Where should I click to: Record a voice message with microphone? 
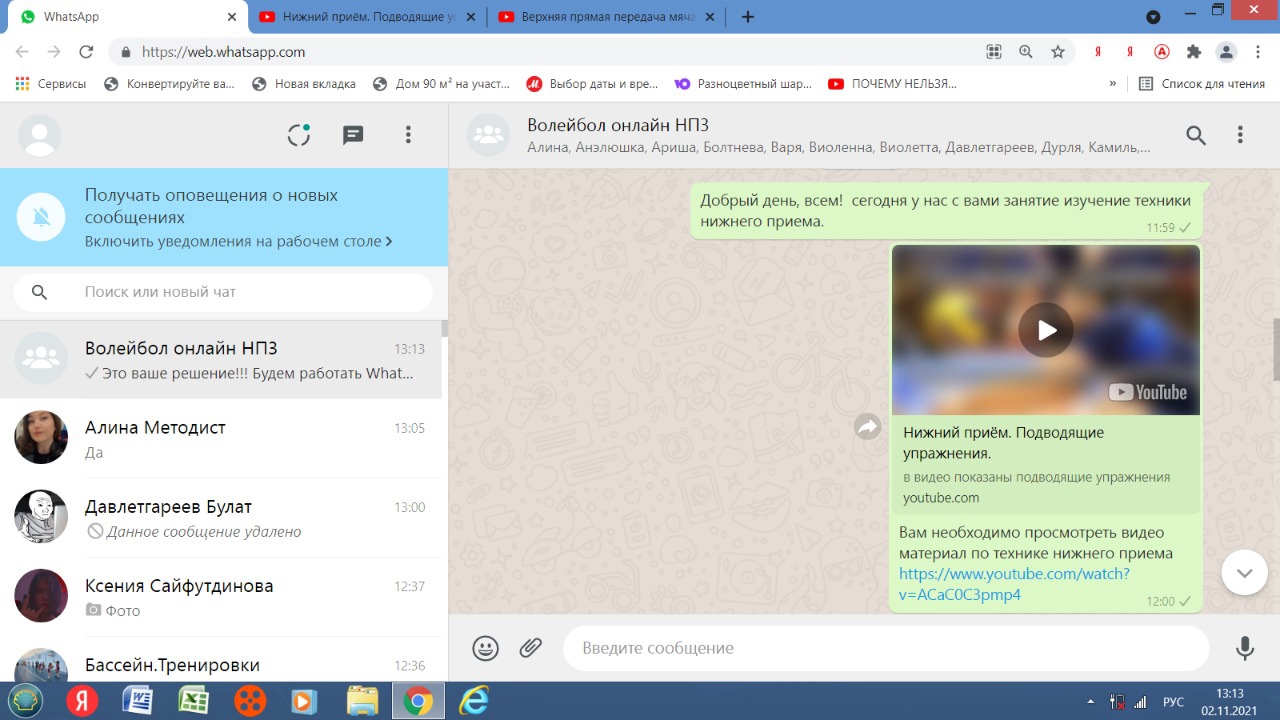[1244, 648]
